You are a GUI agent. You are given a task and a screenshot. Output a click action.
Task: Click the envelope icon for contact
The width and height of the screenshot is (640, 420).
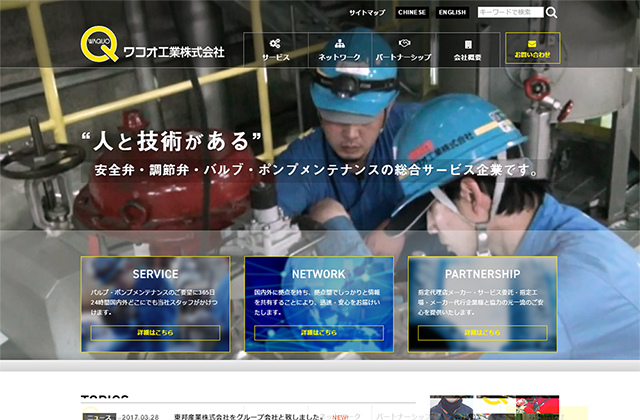pos(532,44)
